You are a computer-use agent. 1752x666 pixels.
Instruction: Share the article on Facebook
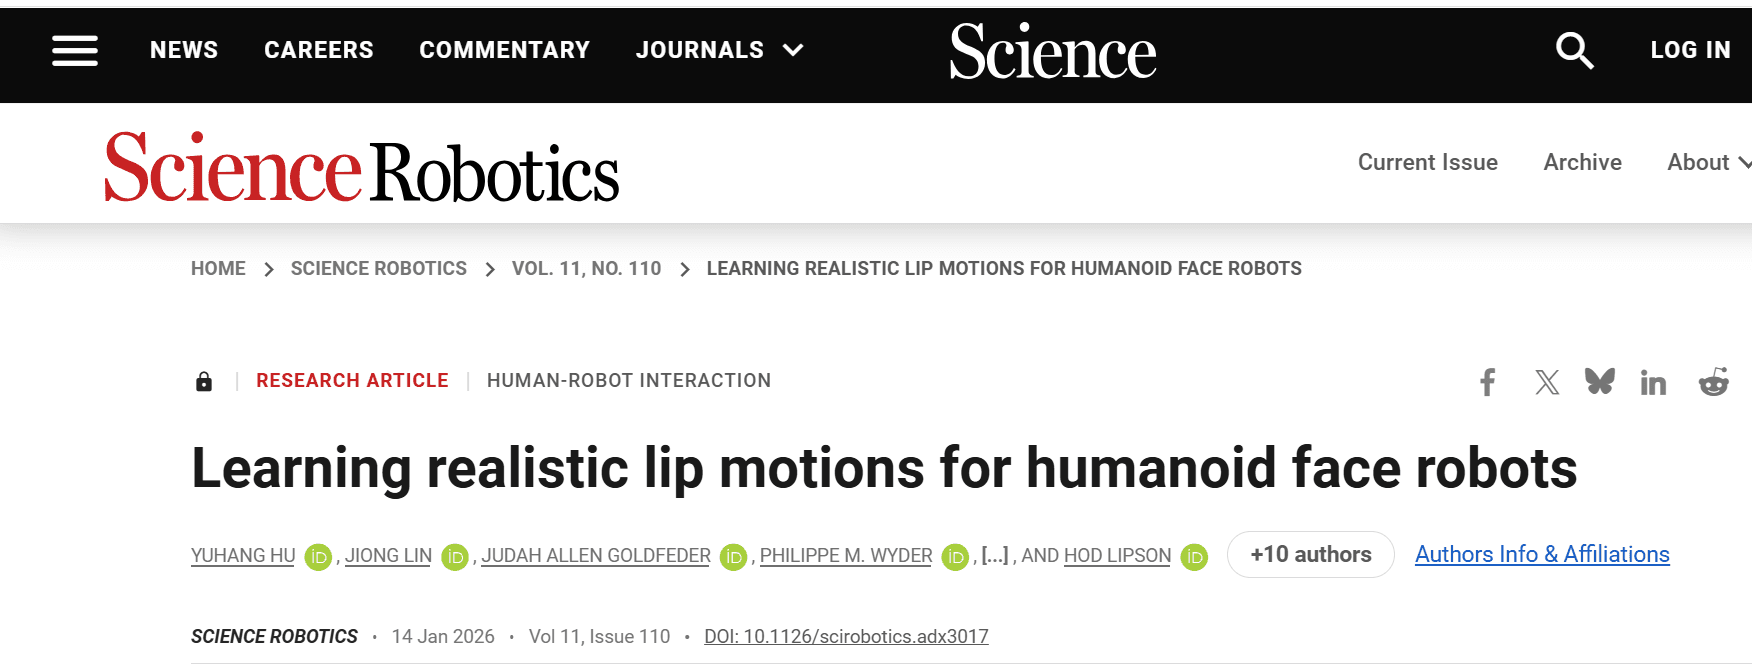[1487, 382]
